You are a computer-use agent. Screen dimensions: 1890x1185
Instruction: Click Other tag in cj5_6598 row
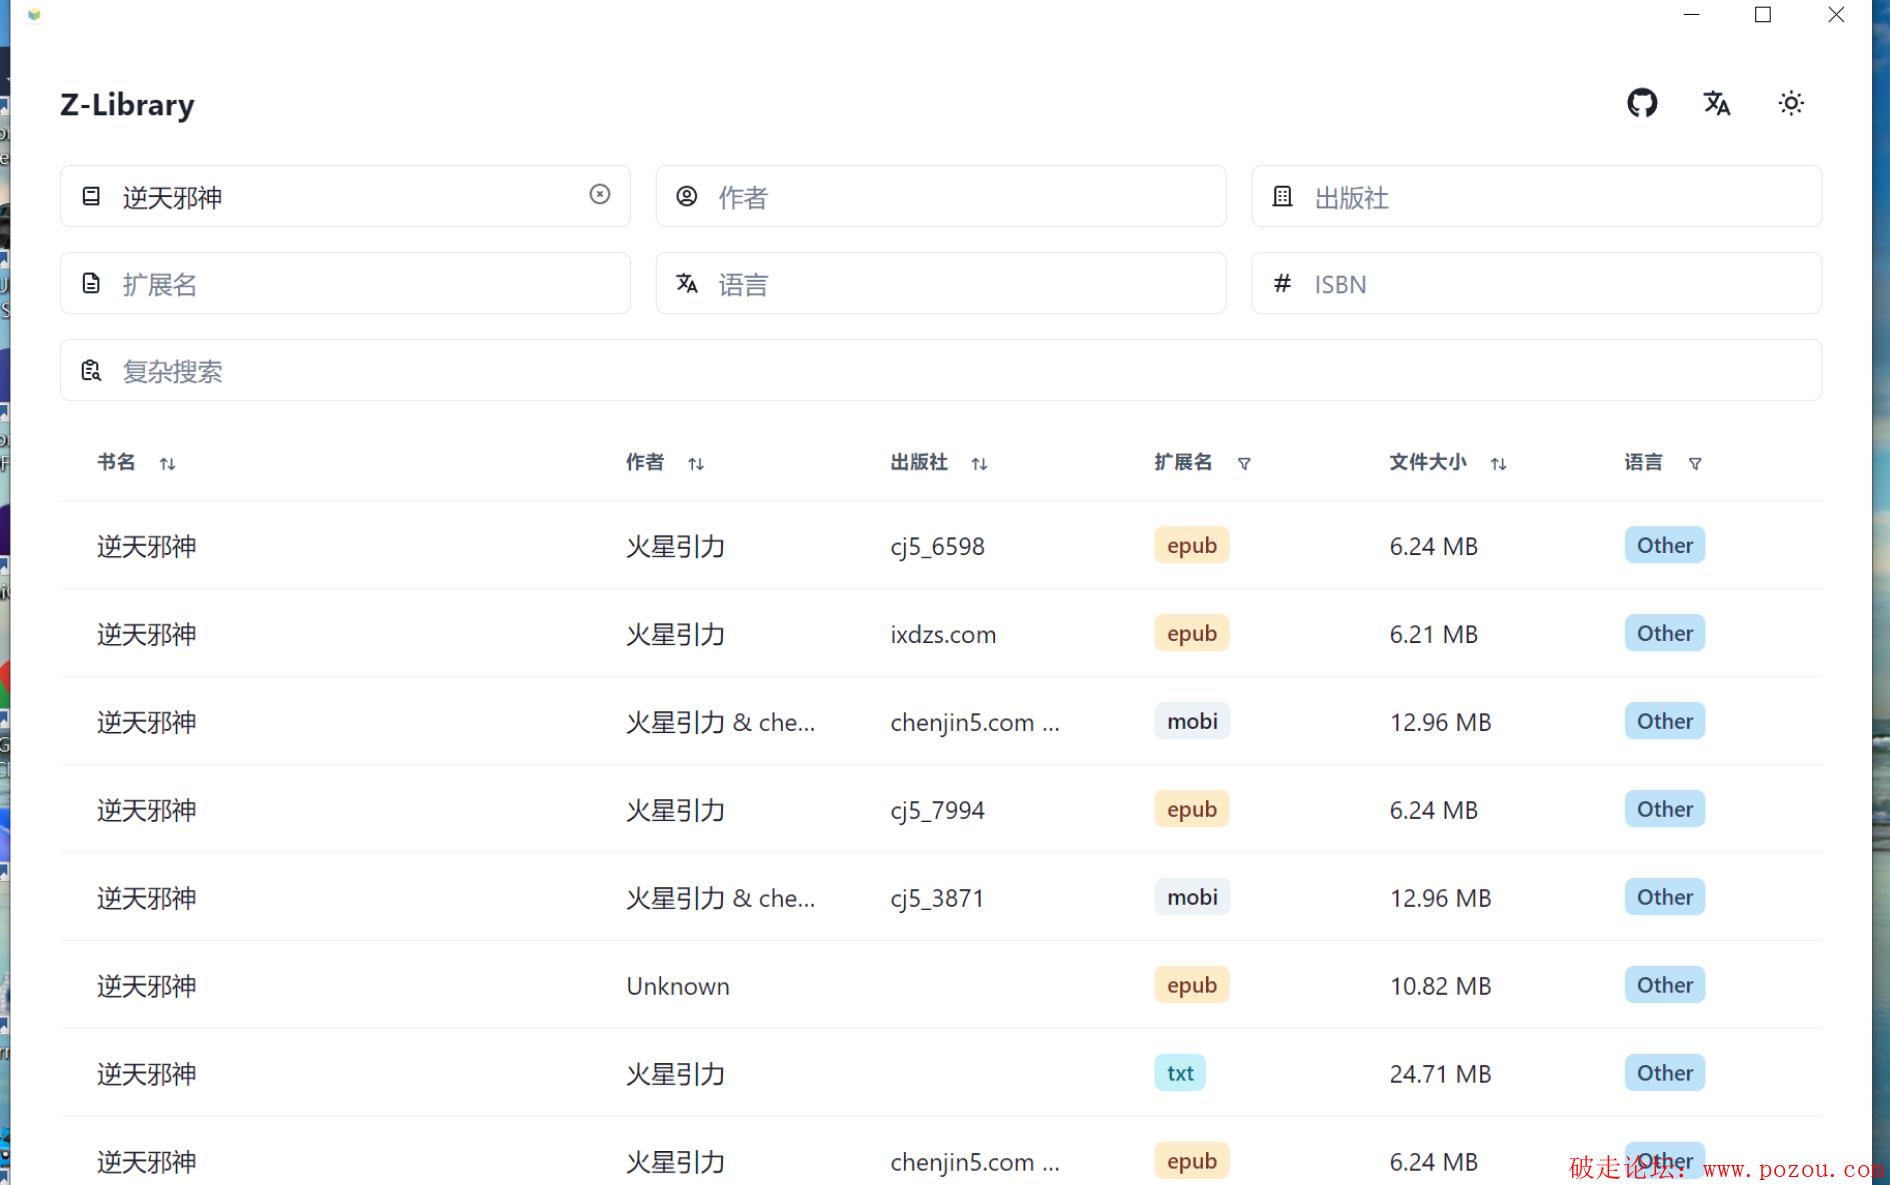[x=1664, y=545]
